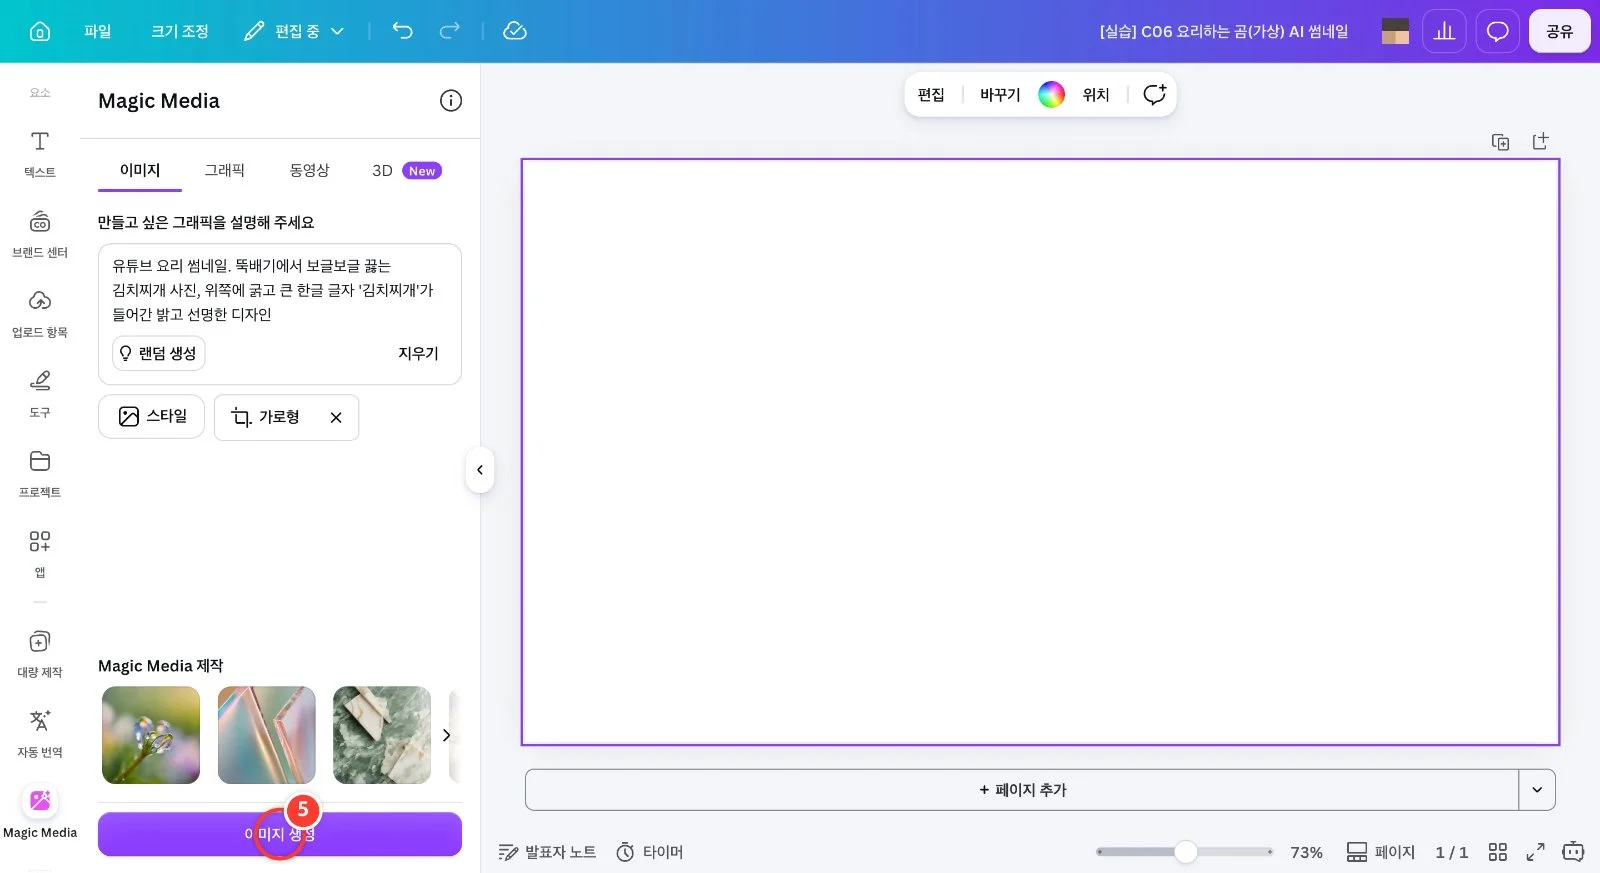Switch to 동영상 tab
The width and height of the screenshot is (1600, 873).
click(310, 170)
